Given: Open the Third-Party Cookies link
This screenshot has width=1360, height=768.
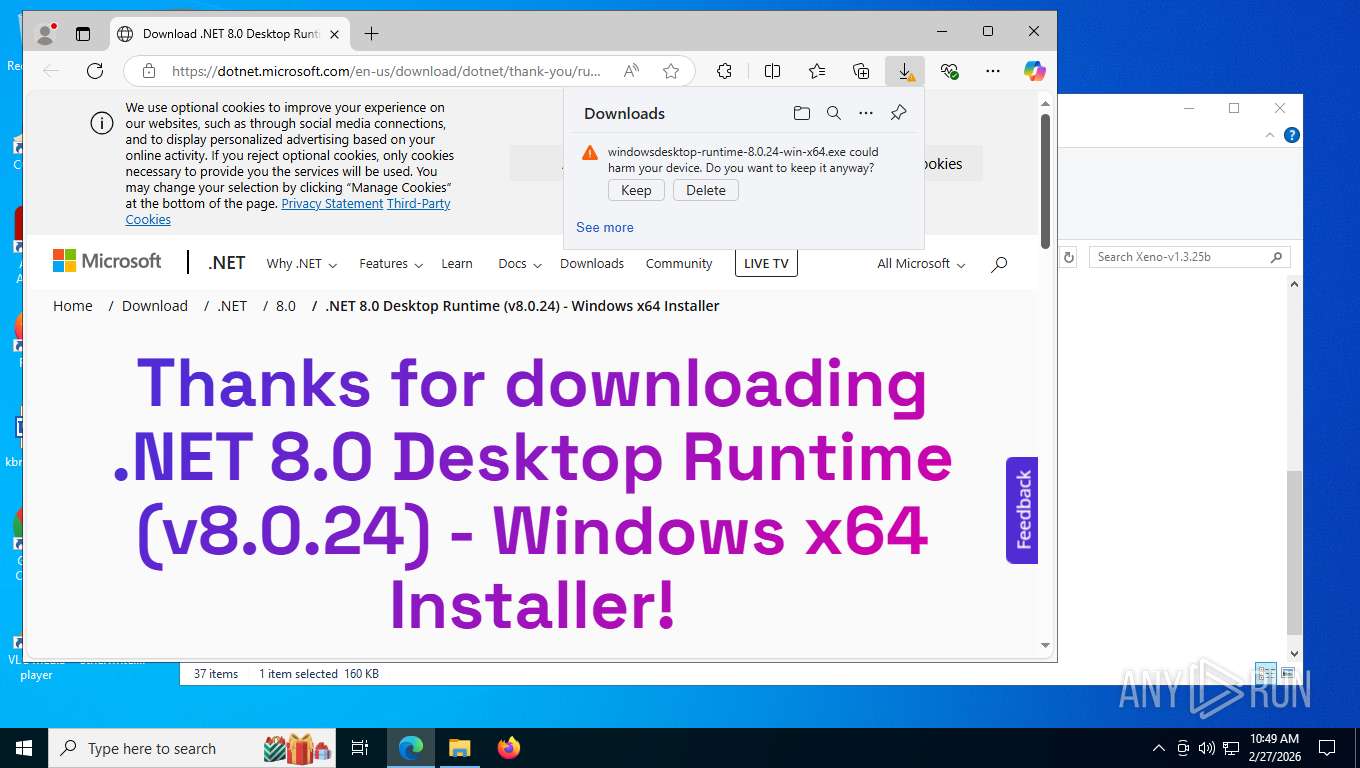Looking at the screenshot, I should pyautogui.click(x=288, y=211).
